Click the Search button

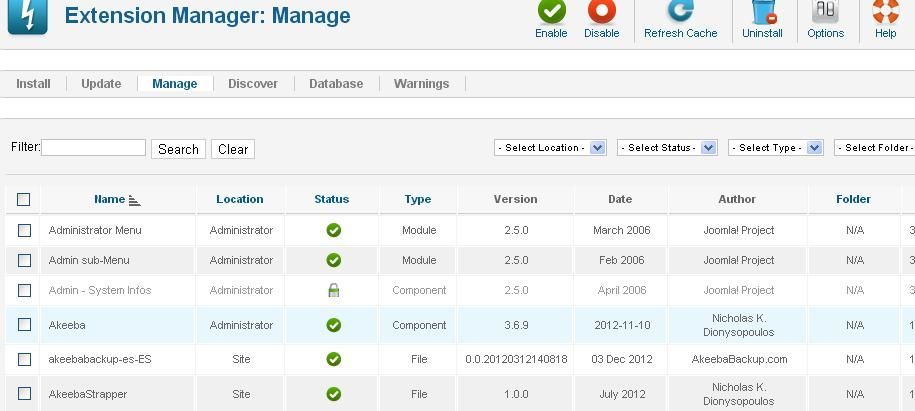(x=178, y=149)
